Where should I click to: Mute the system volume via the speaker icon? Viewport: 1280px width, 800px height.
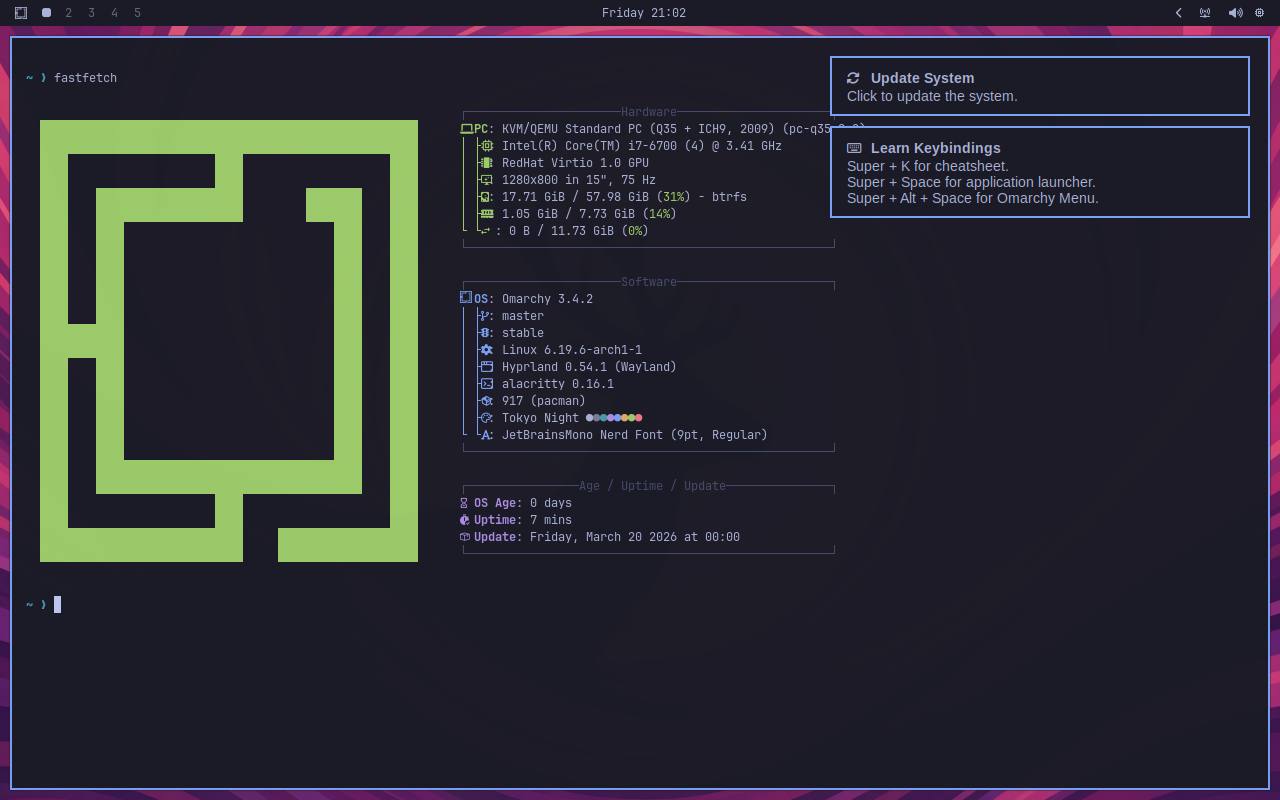coord(1236,13)
